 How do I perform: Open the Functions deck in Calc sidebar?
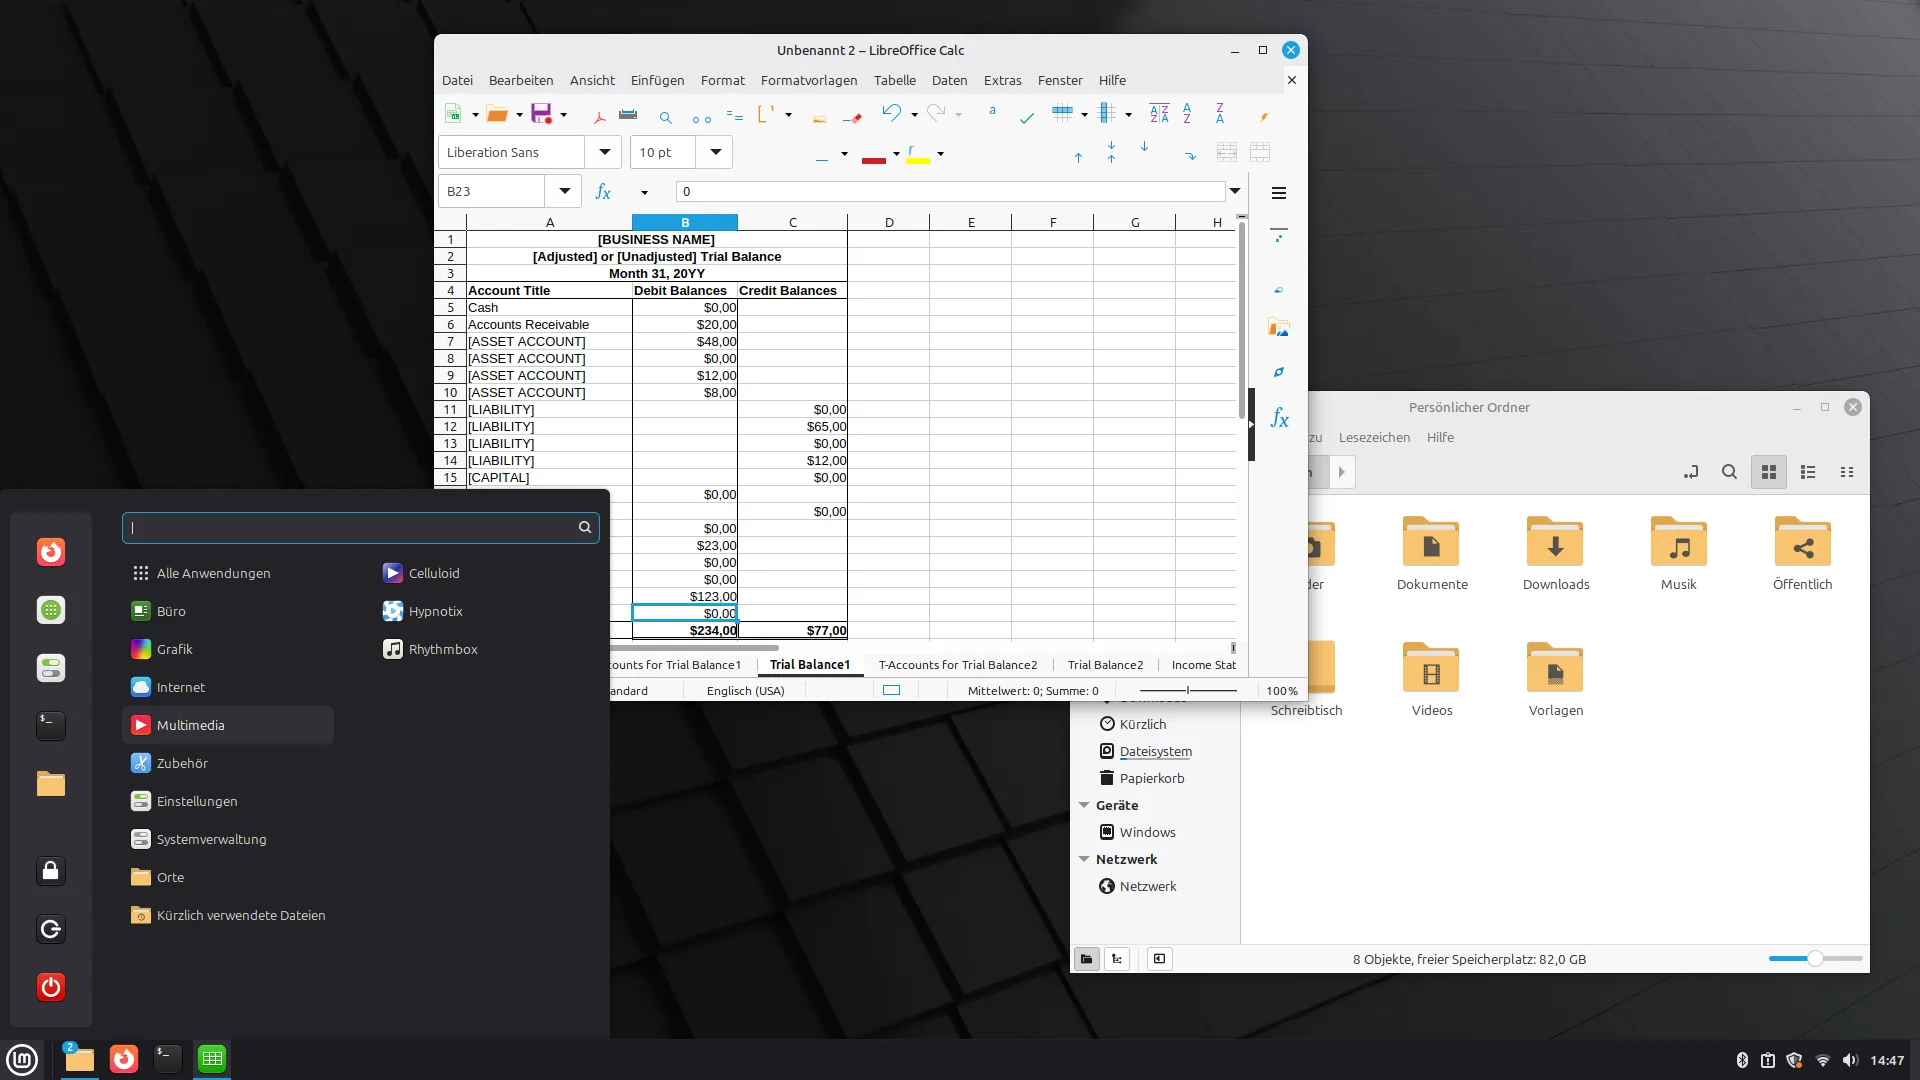pyautogui.click(x=1279, y=418)
